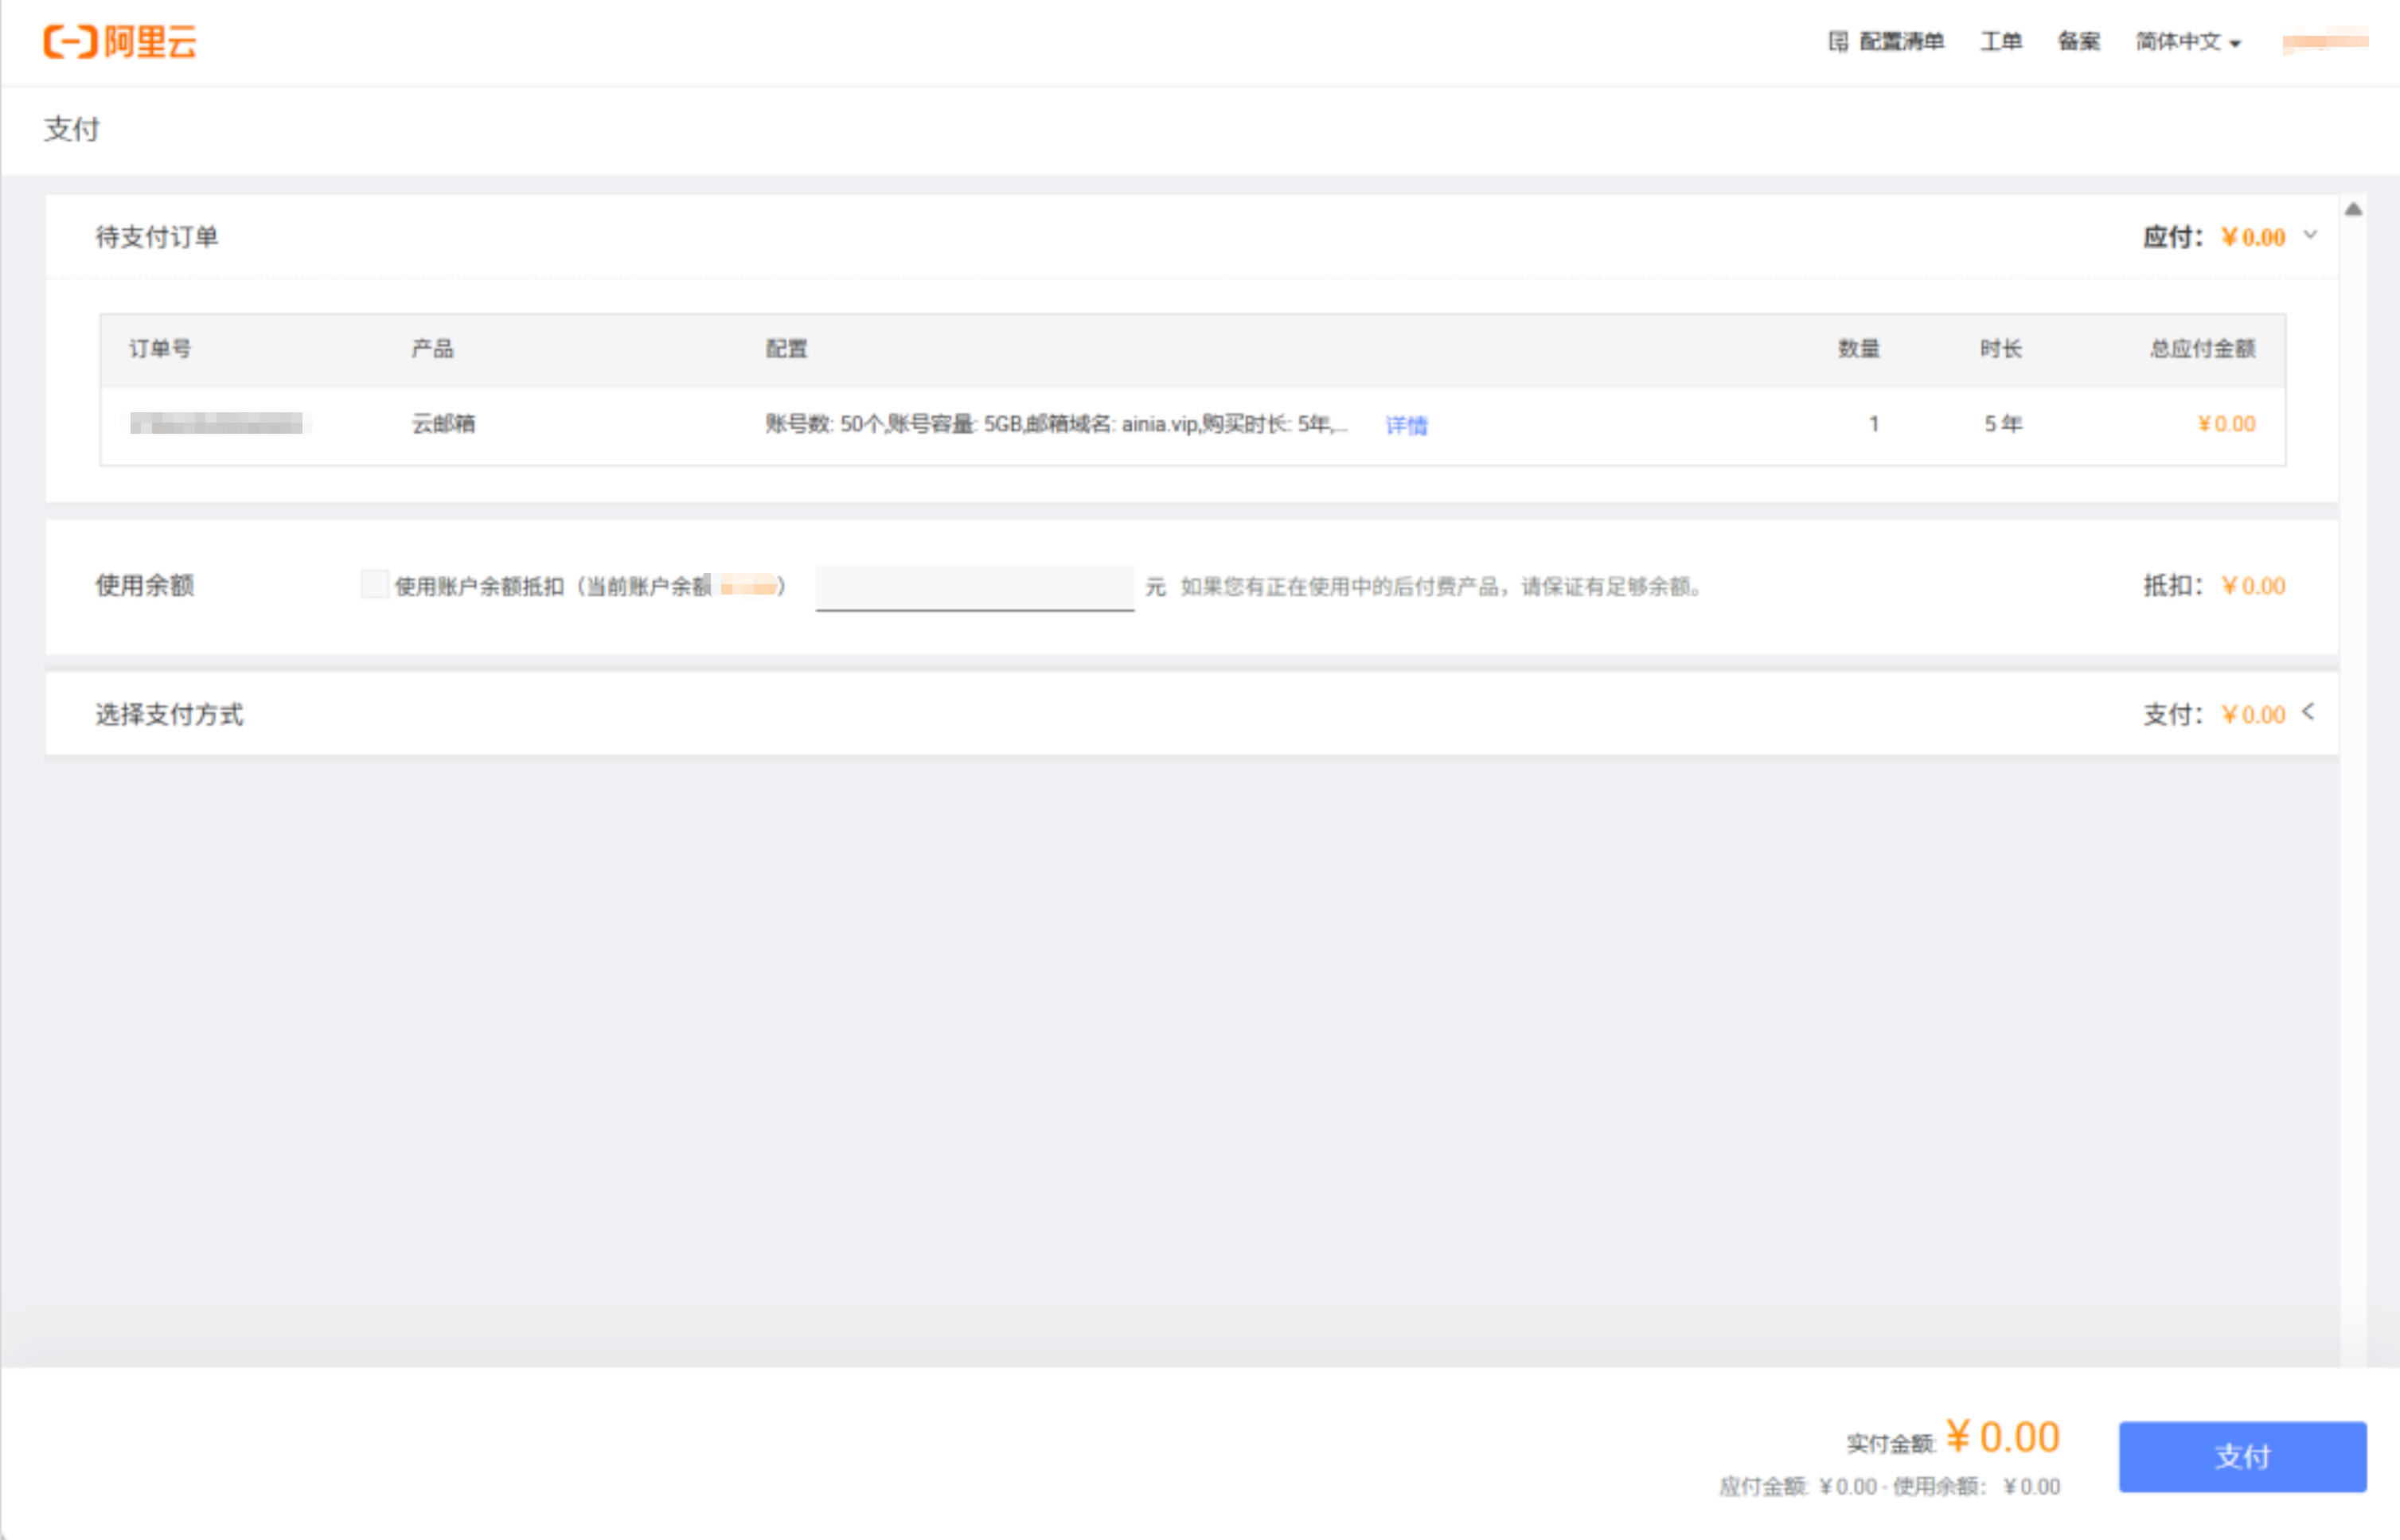2400x1540 pixels.
Task: Open the 详情 link for the 云邮箱 order
Action: pos(1406,425)
